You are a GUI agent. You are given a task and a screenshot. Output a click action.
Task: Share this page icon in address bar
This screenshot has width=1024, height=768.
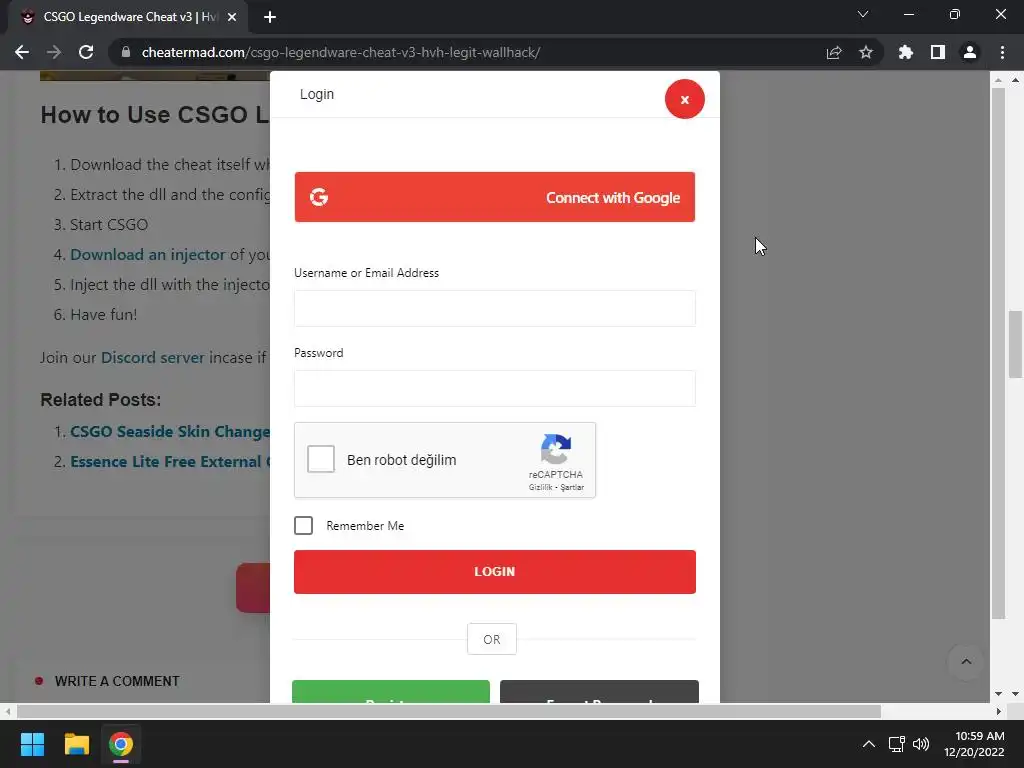(x=834, y=52)
